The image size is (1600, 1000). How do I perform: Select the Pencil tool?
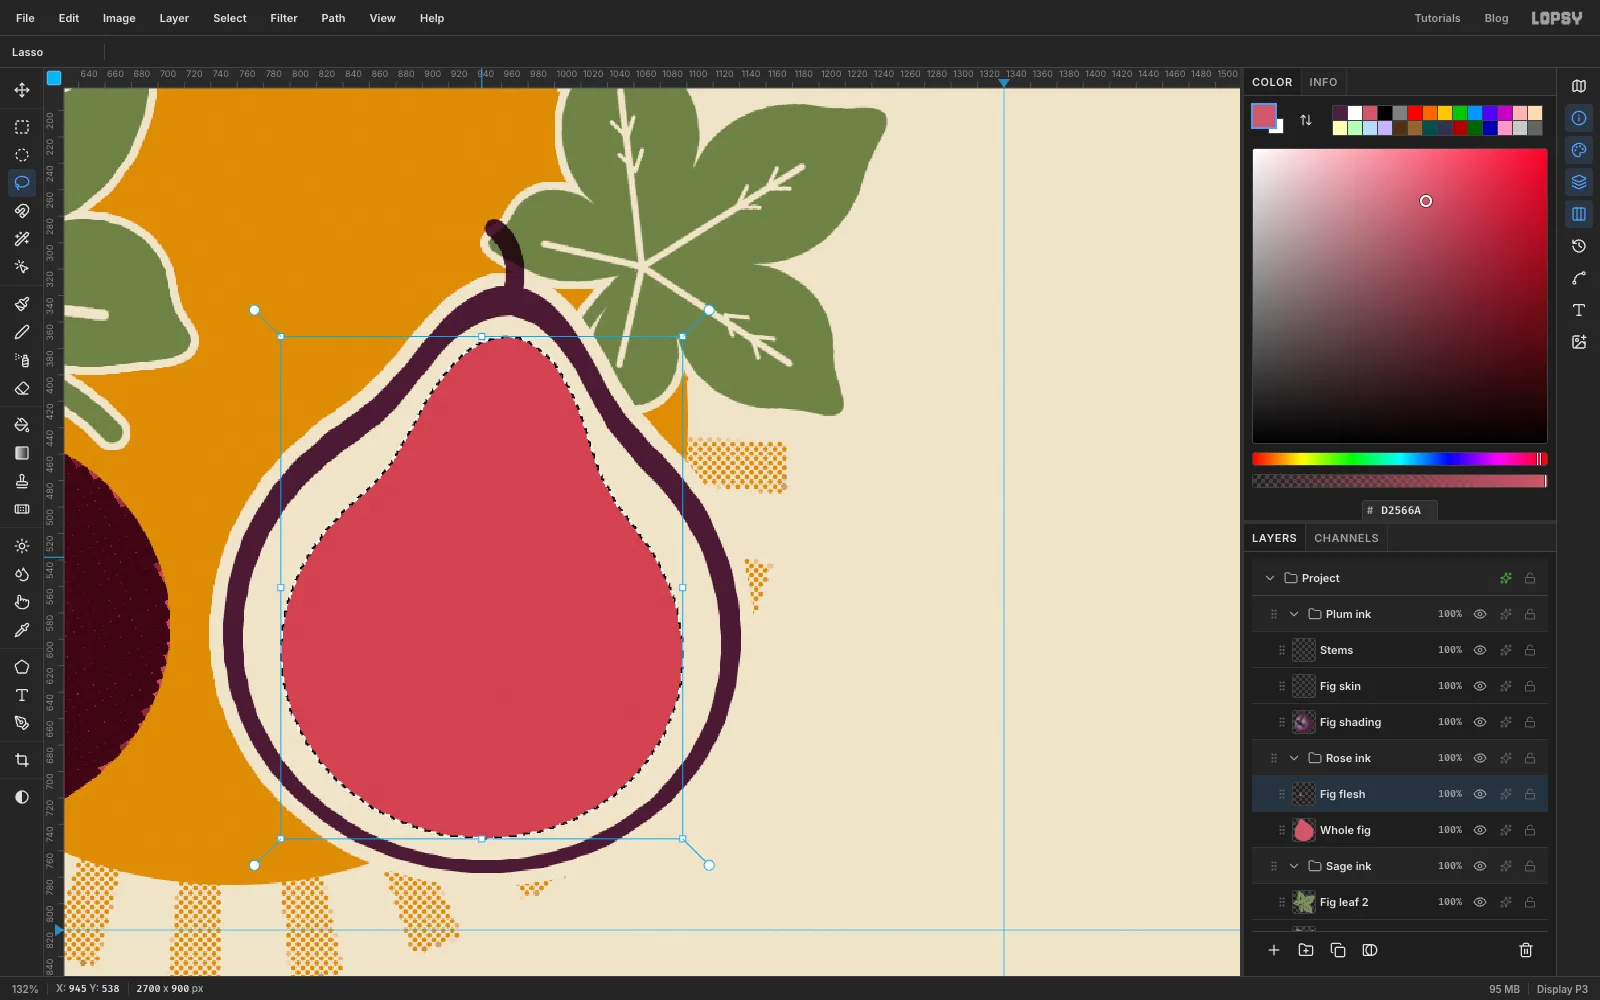click(x=22, y=332)
